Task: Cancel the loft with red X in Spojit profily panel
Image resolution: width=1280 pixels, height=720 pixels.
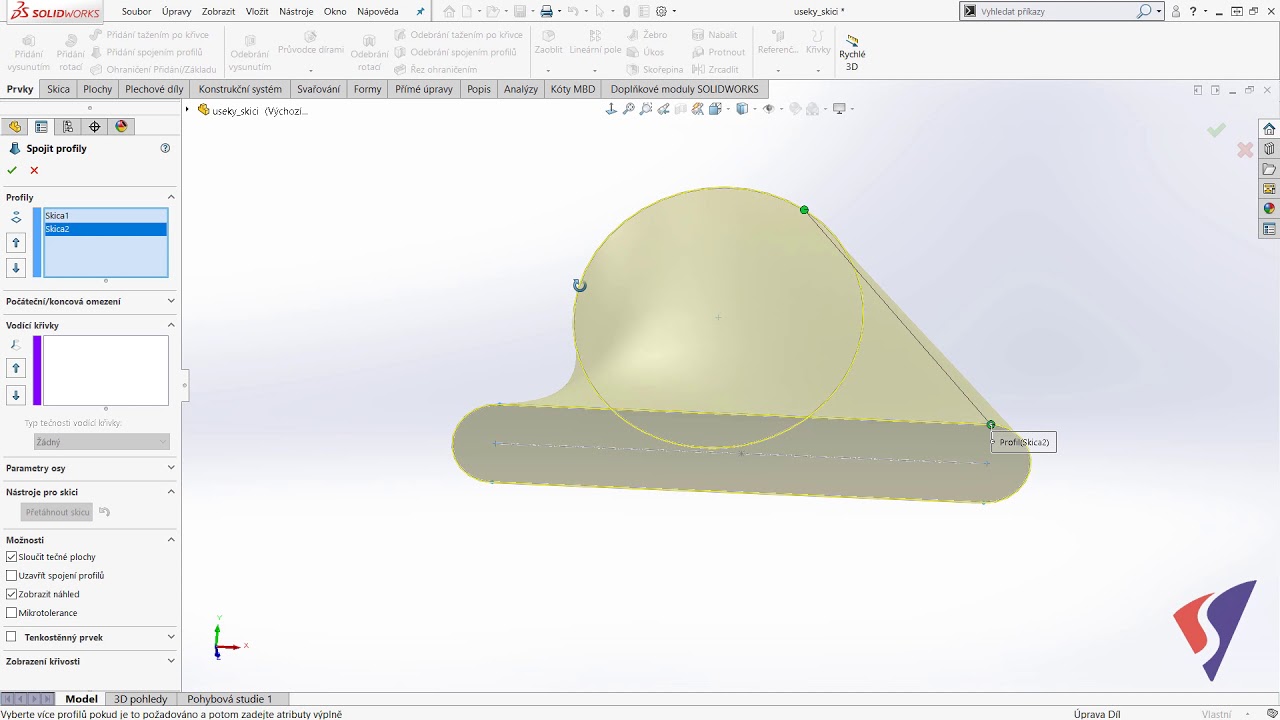Action: [x=34, y=170]
